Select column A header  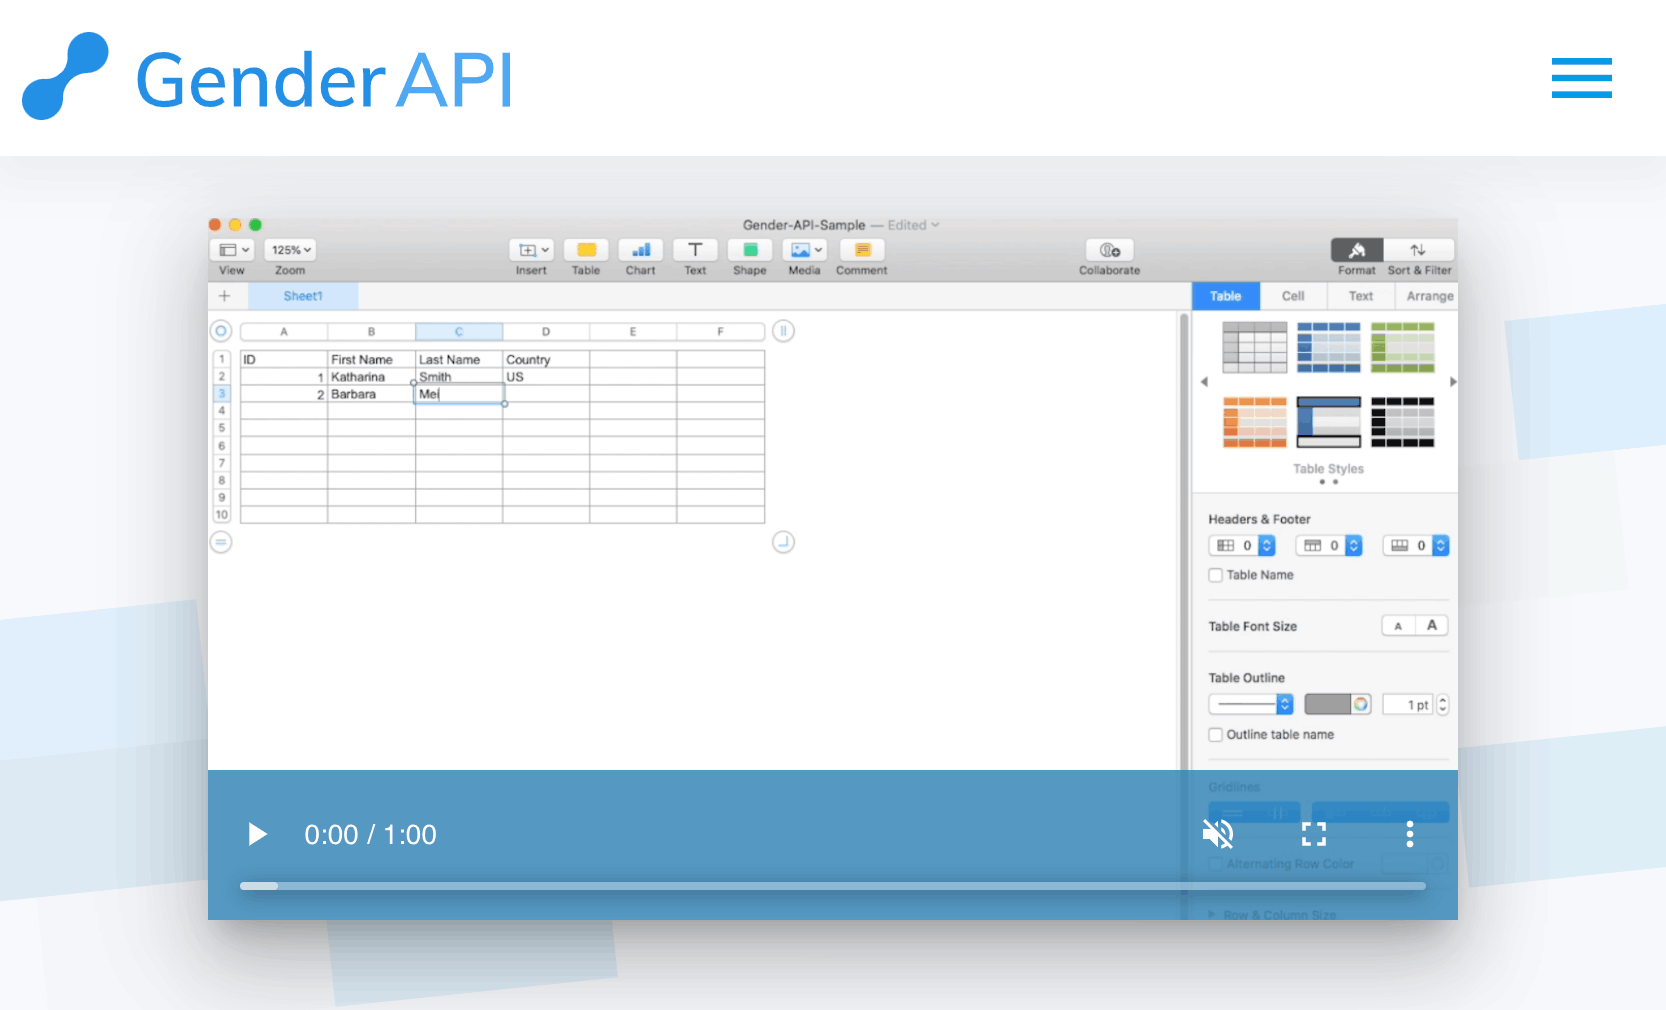(284, 331)
